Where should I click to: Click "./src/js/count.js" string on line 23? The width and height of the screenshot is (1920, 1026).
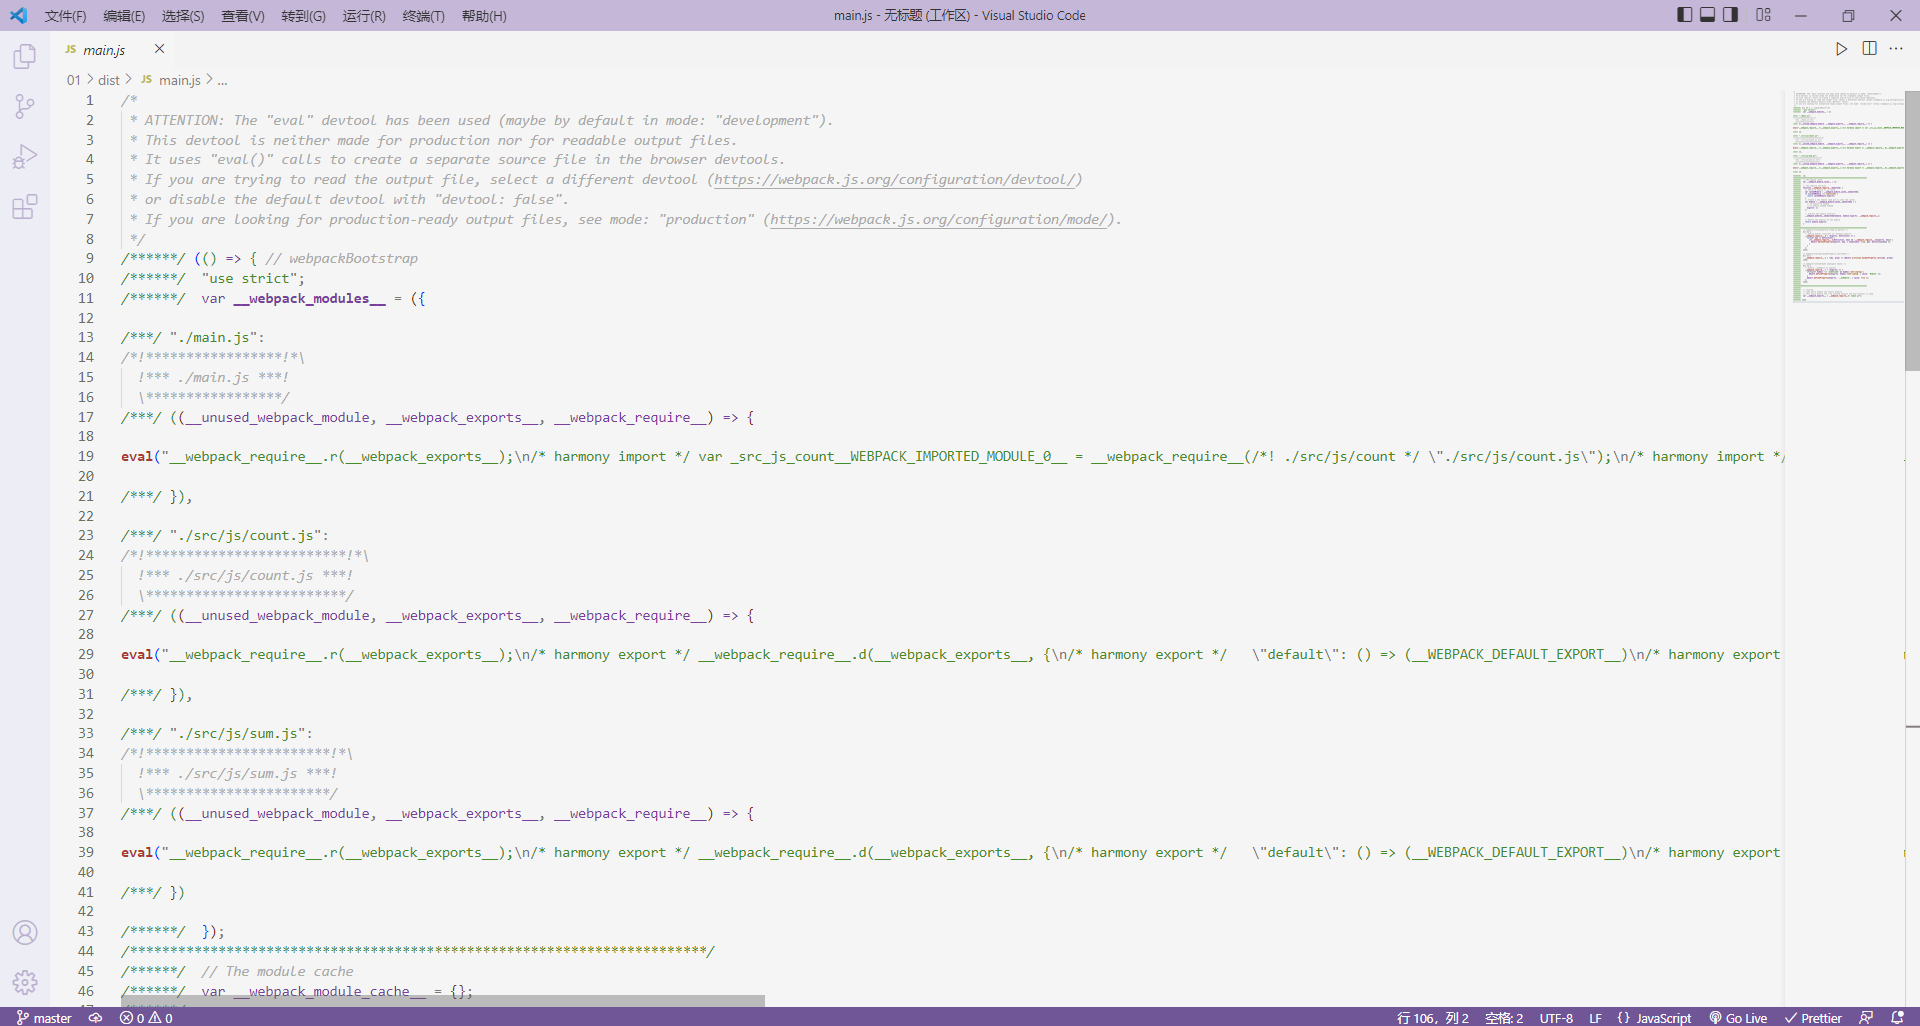[x=245, y=536]
